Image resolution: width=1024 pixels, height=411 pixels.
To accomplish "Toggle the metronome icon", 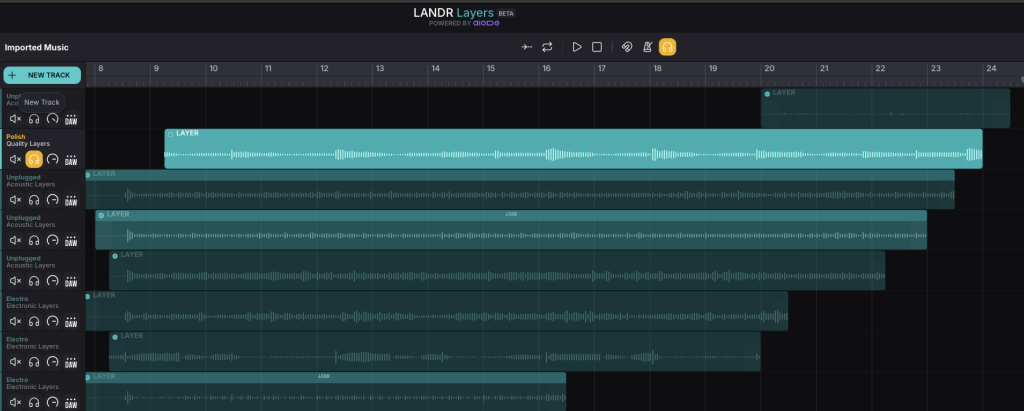I will (647, 47).
